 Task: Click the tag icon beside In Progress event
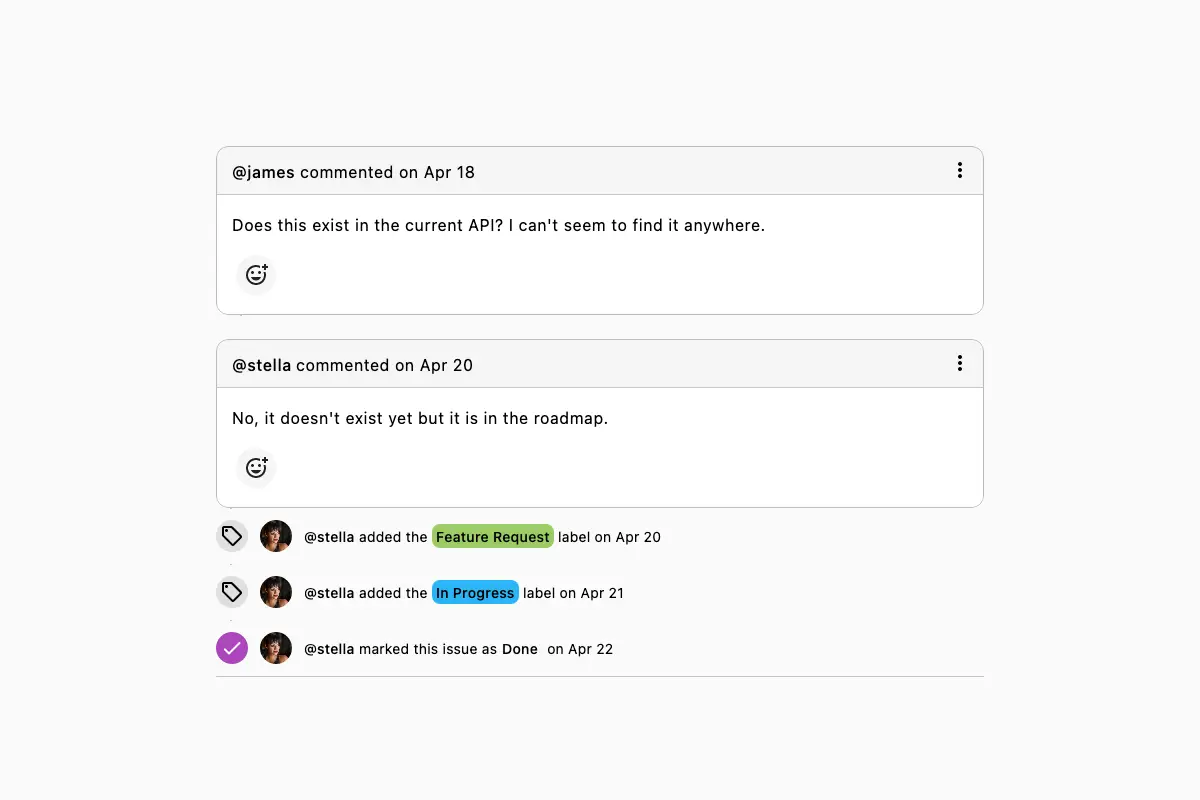(x=232, y=593)
